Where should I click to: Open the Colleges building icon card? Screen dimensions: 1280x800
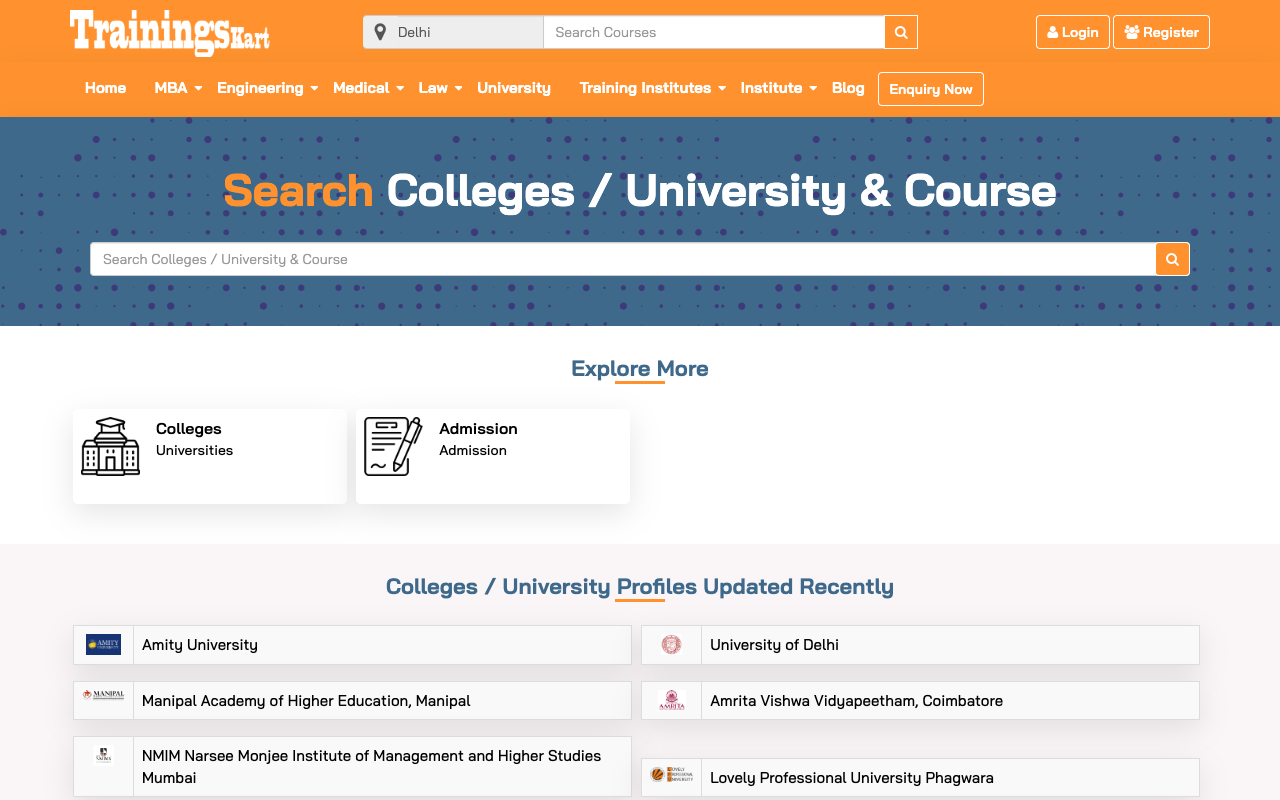(111, 446)
